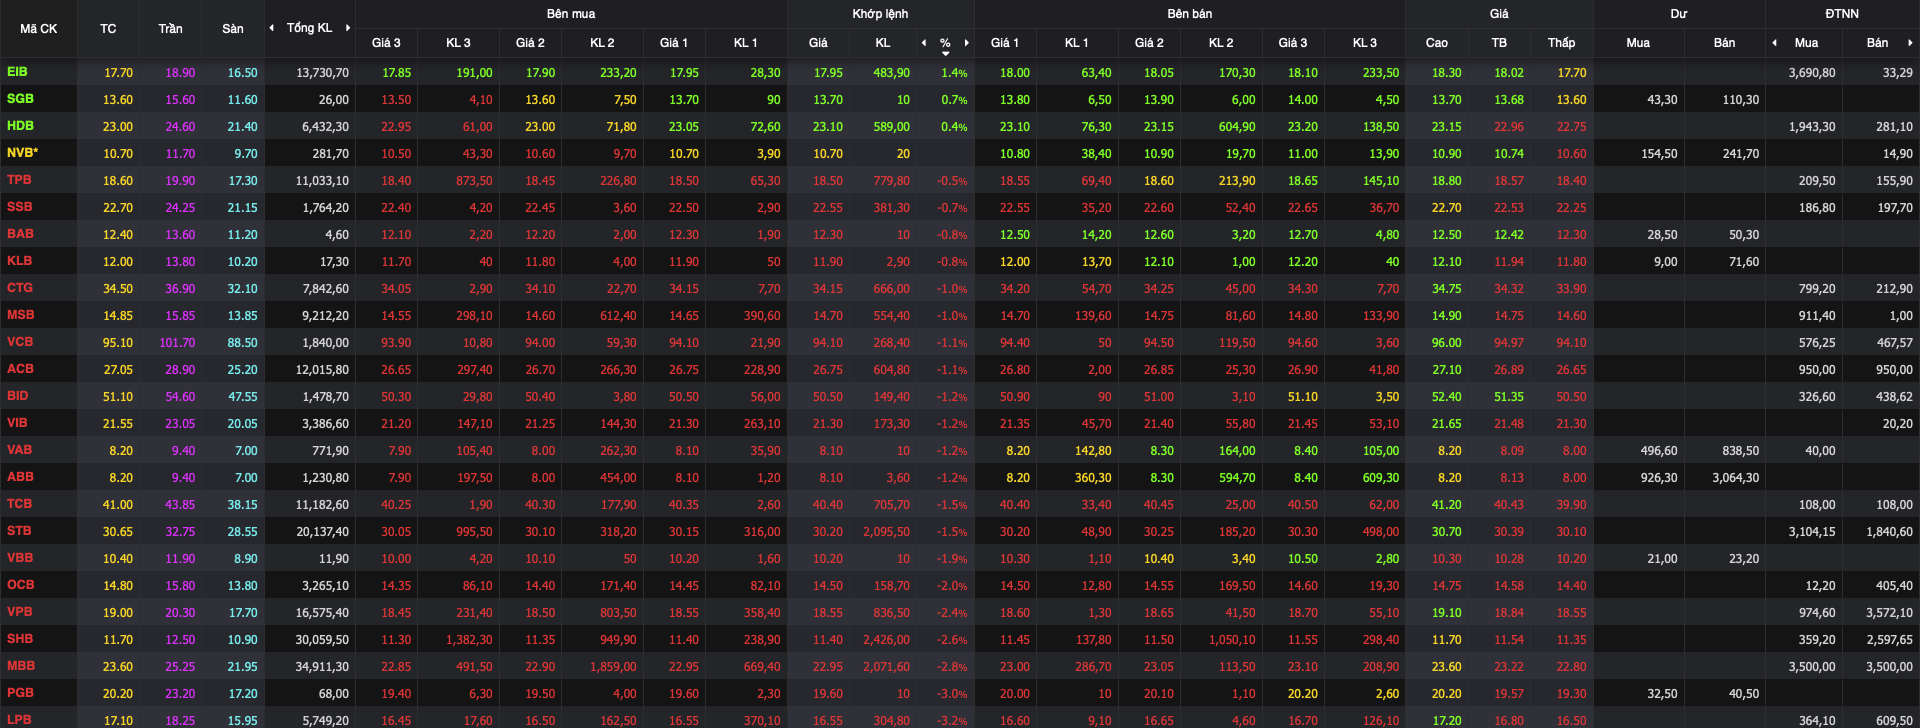
Task: Sort by the Sàn column header
Action: point(233,29)
